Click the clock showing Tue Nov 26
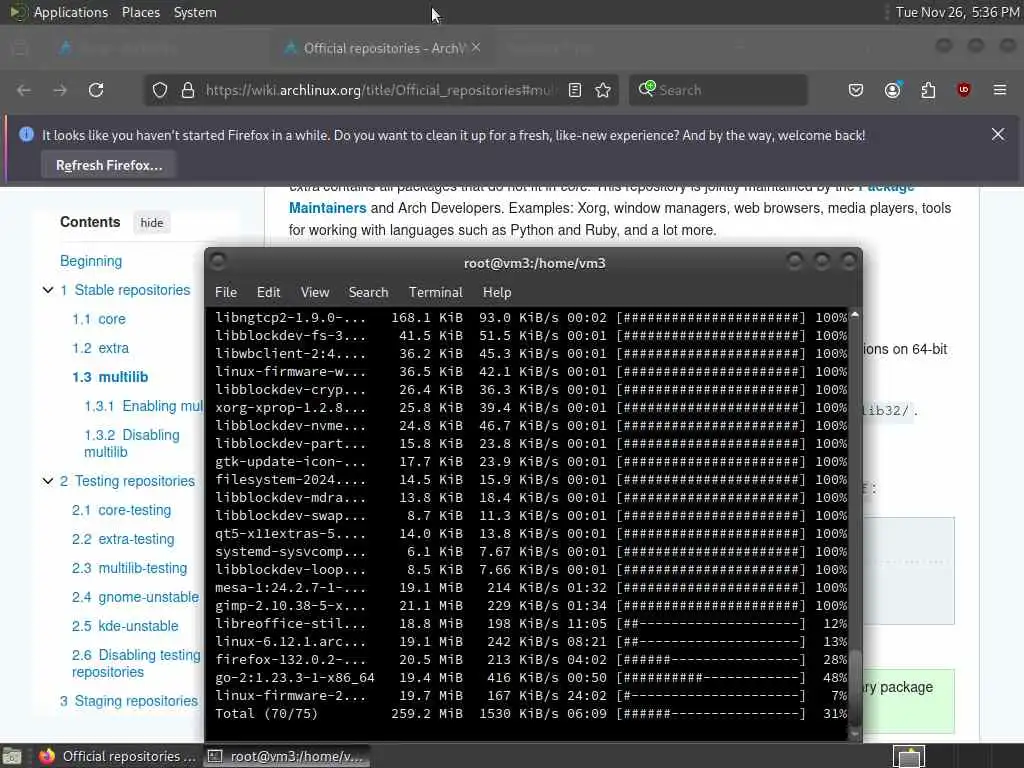This screenshot has height=768, width=1024. click(x=957, y=12)
